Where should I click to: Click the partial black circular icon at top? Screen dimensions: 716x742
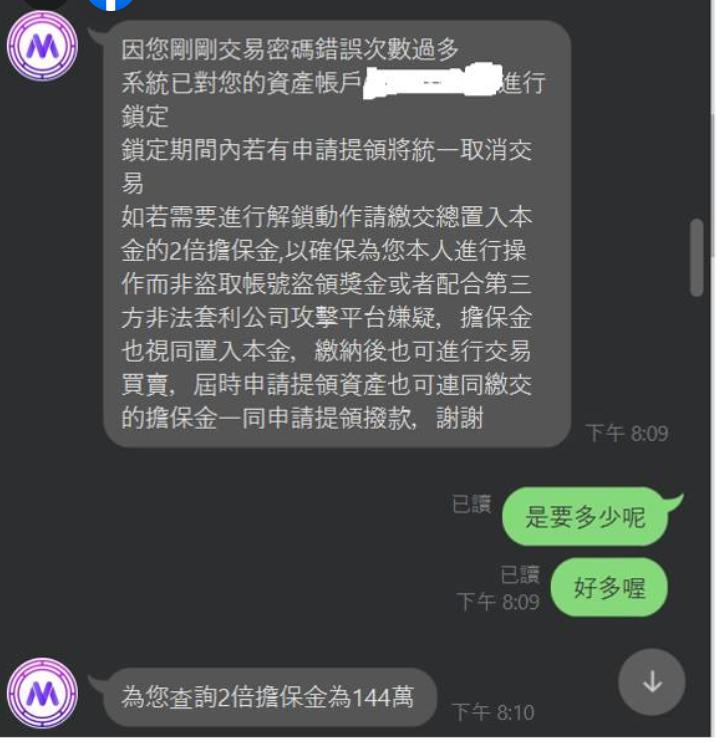(x=46, y=5)
